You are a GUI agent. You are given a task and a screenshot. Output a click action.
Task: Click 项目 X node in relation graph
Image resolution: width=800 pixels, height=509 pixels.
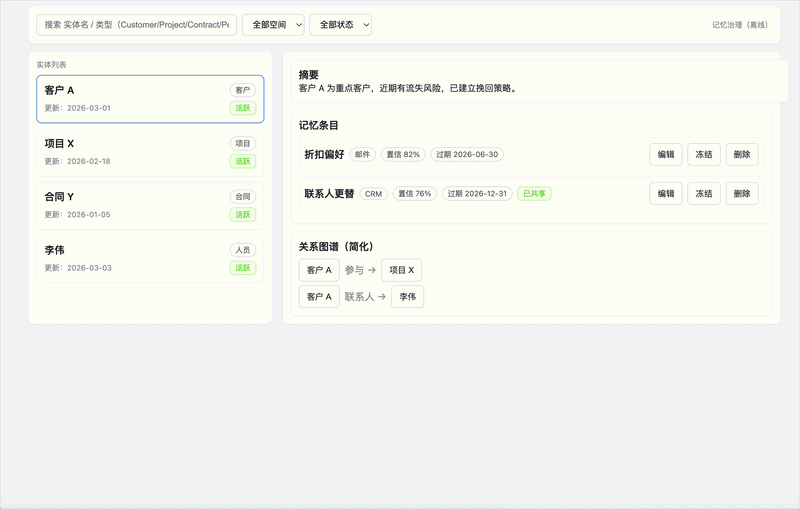tap(401, 270)
